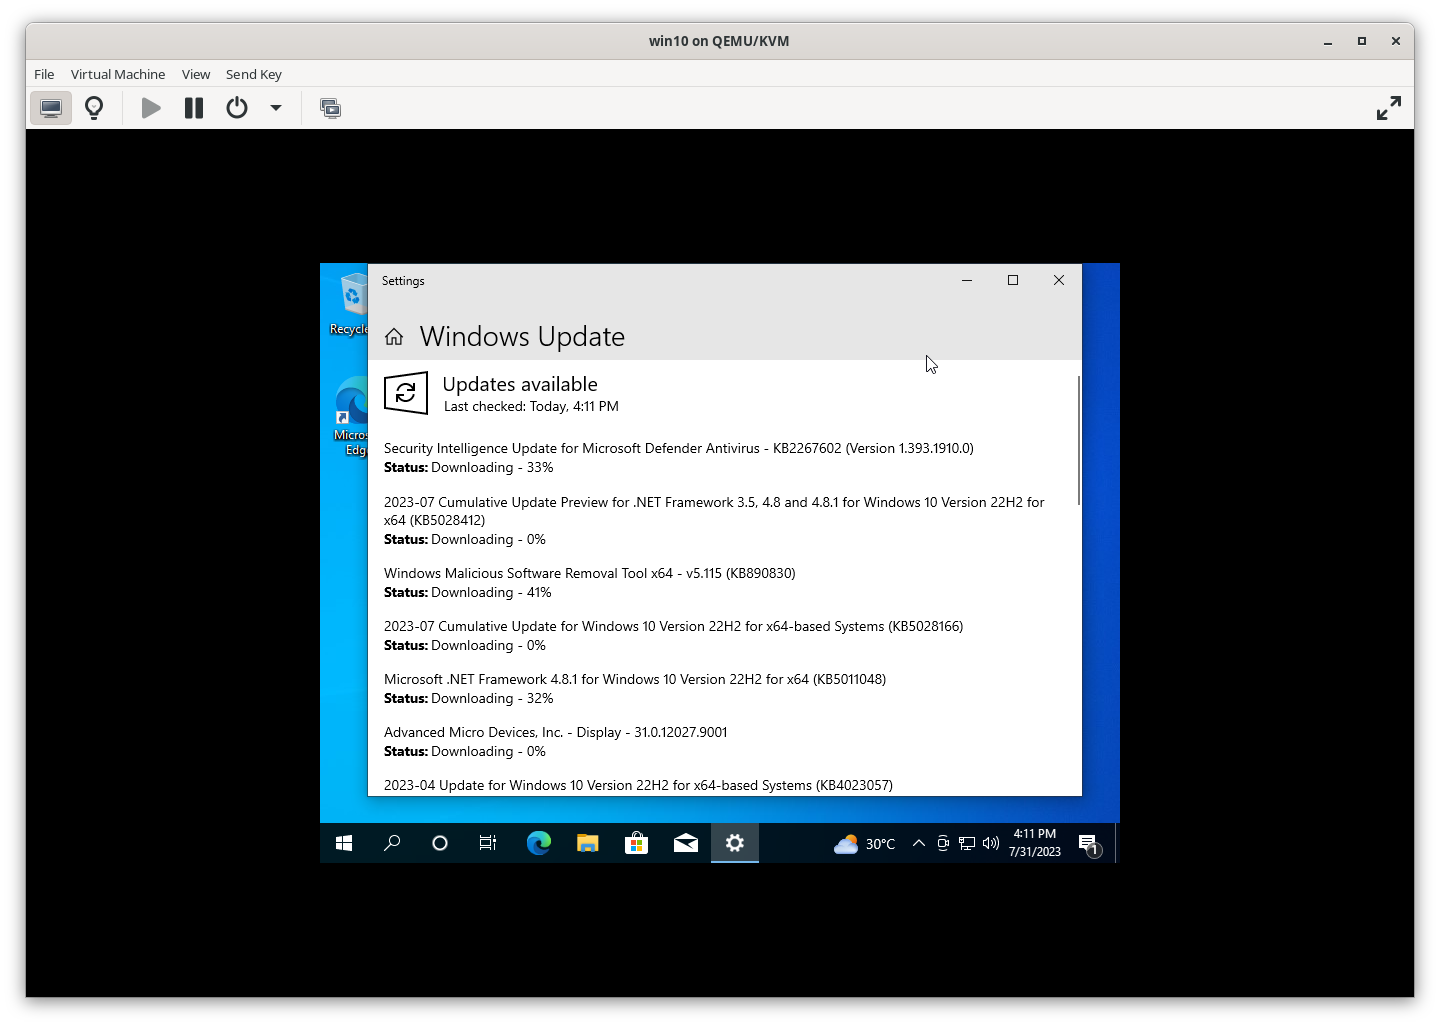Open Task View on taskbar
Screen dimensions: 1440x1026
[x=488, y=843]
